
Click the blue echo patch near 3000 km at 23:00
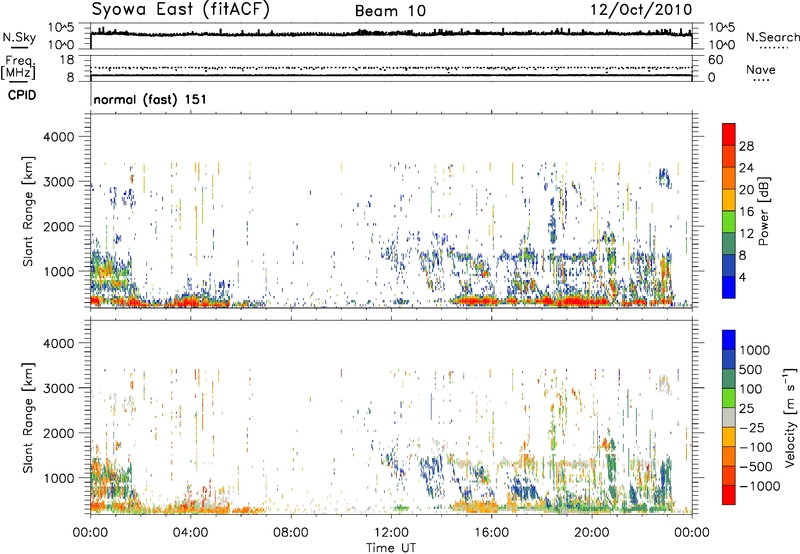[x=664, y=178]
